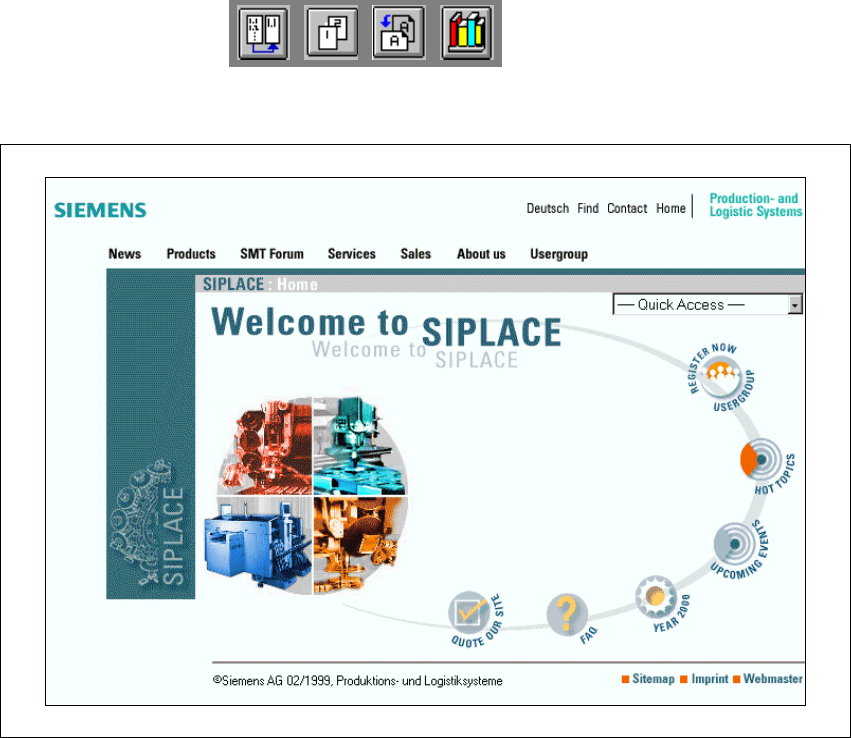This screenshot has width=851, height=738.
Task: Switch language via Deutsch link
Action: pyautogui.click(x=548, y=208)
